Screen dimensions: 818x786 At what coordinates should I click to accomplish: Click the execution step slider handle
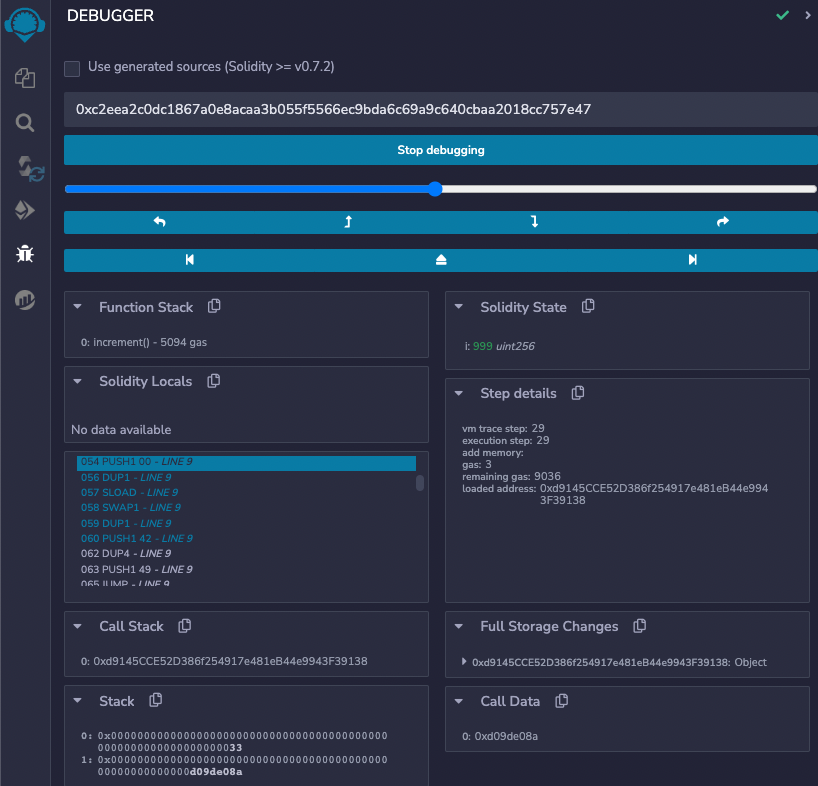coord(435,189)
